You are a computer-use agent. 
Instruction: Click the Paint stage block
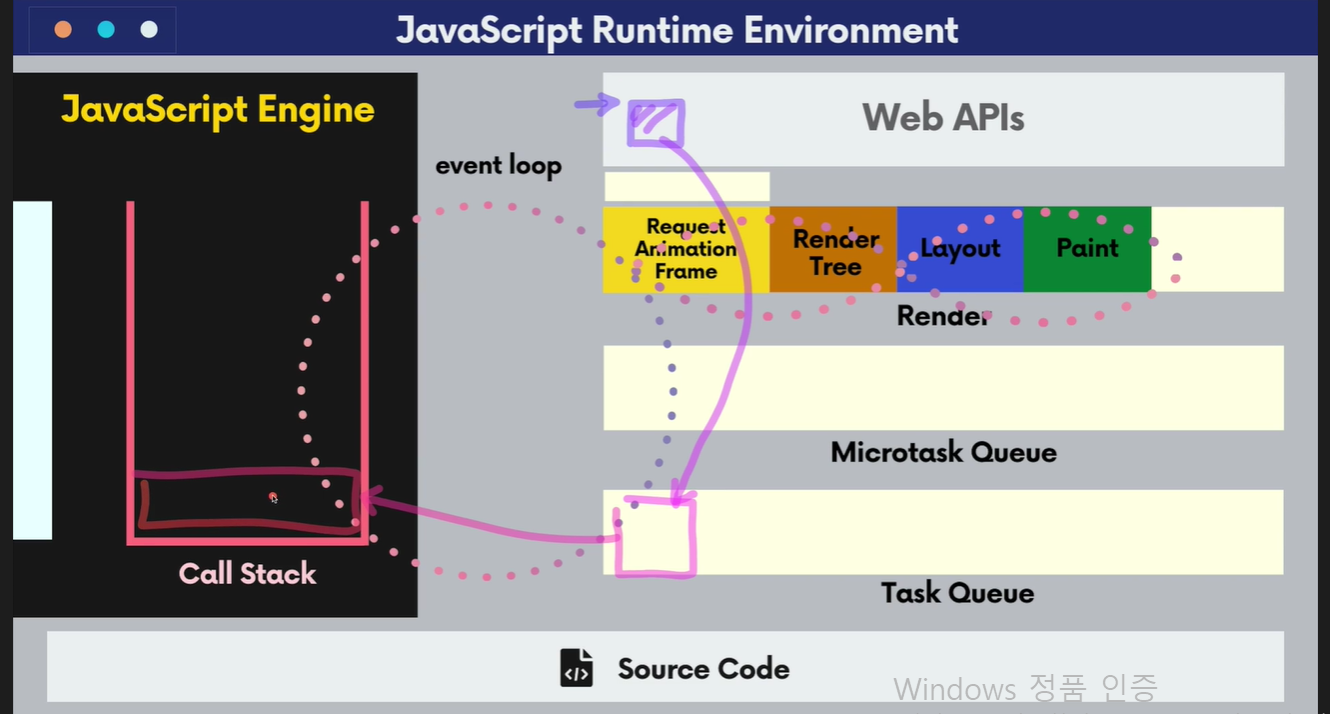(x=1088, y=249)
